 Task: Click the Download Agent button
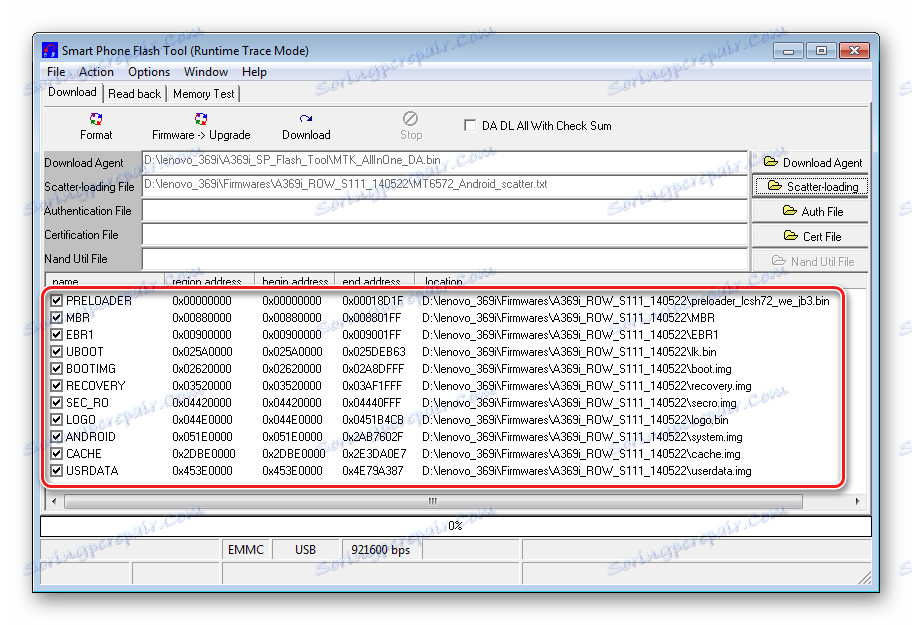(811, 163)
